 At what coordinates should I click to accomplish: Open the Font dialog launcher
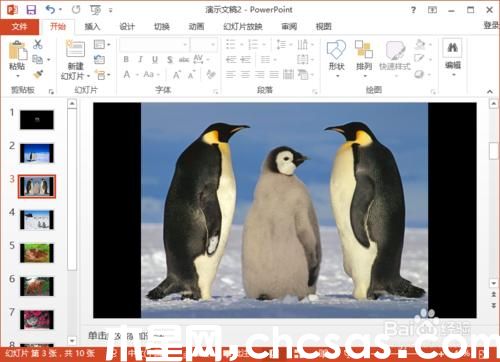[215, 91]
